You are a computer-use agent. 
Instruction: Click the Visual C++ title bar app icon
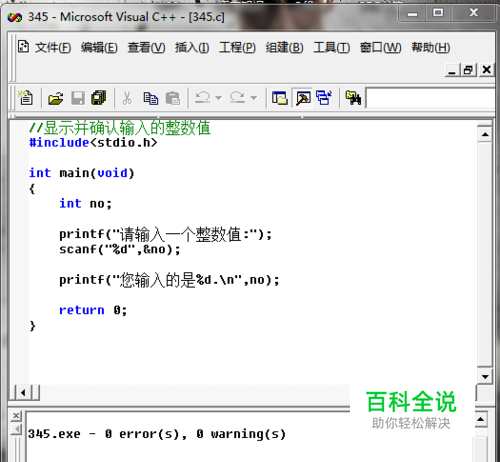pos(15,17)
